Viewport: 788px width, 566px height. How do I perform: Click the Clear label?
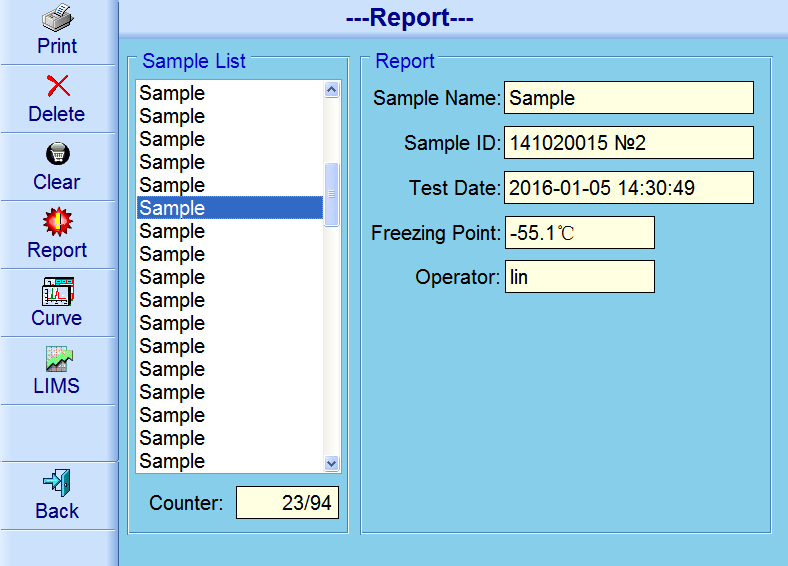point(56,182)
